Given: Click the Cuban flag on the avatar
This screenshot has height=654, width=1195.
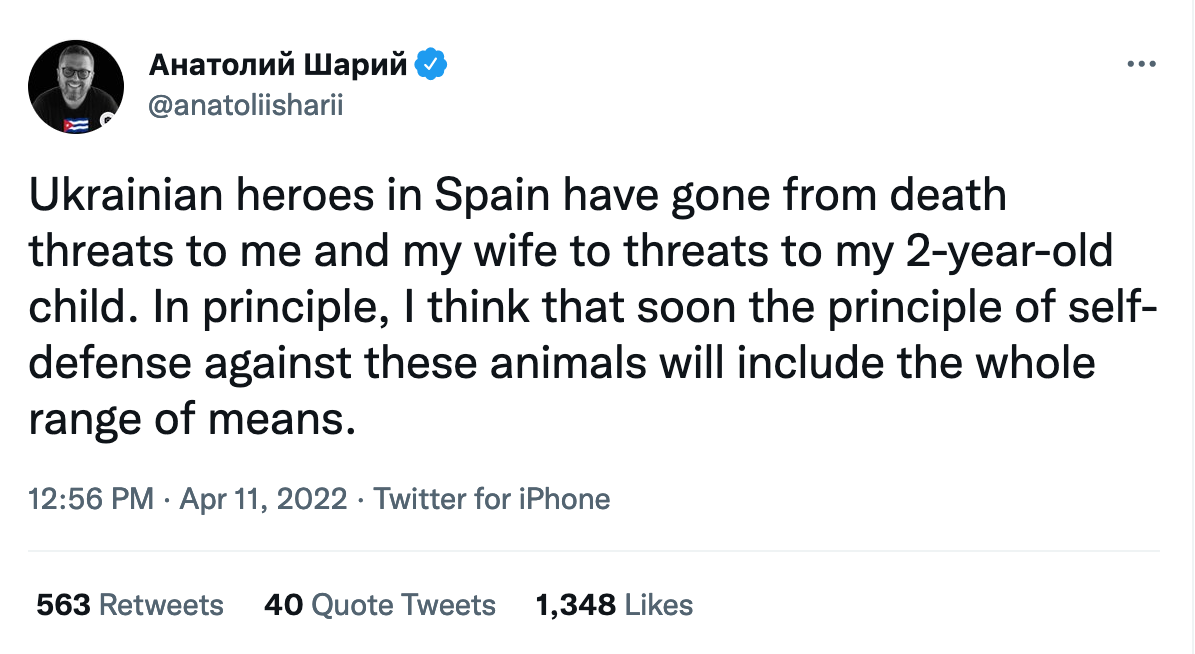Looking at the screenshot, I should [x=75, y=125].
